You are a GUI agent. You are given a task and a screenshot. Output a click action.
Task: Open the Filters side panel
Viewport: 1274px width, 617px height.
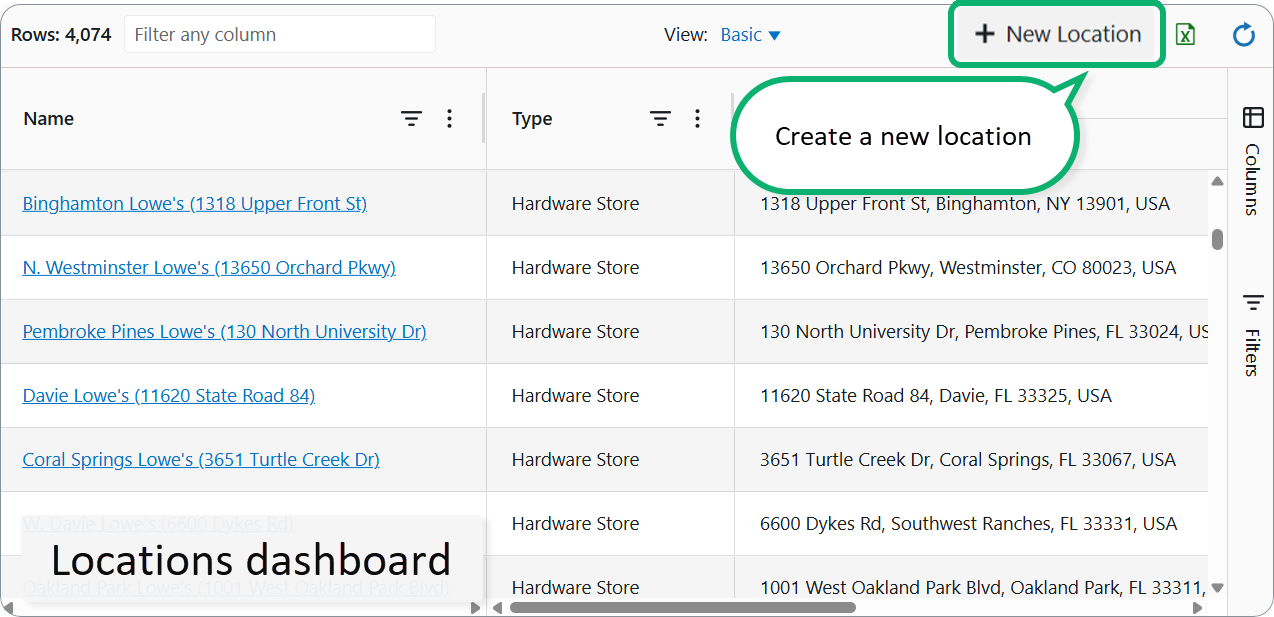pos(1252,335)
